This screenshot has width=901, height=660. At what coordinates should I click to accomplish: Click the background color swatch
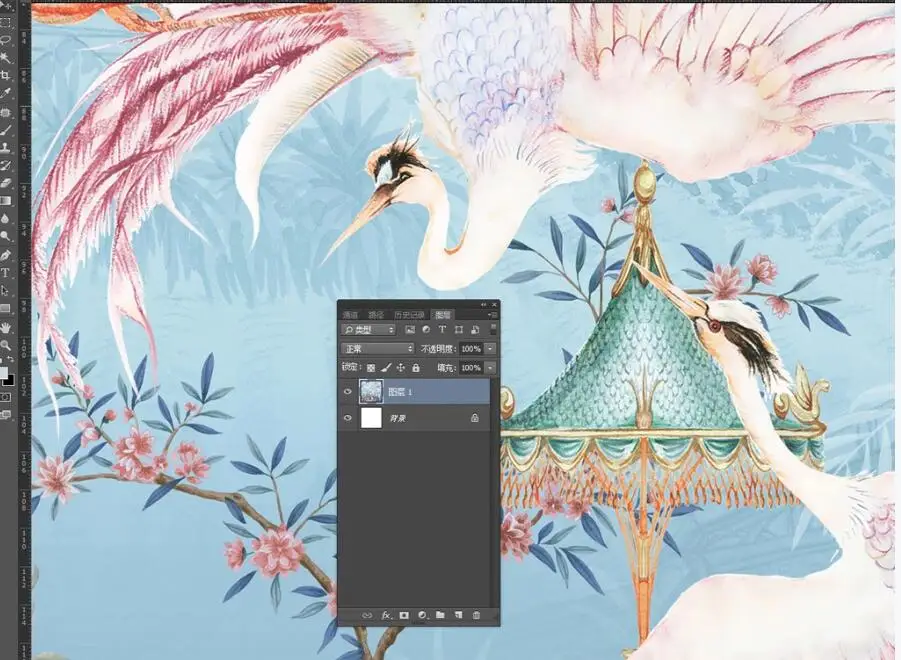pyautogui.click(x=9, y=379)
